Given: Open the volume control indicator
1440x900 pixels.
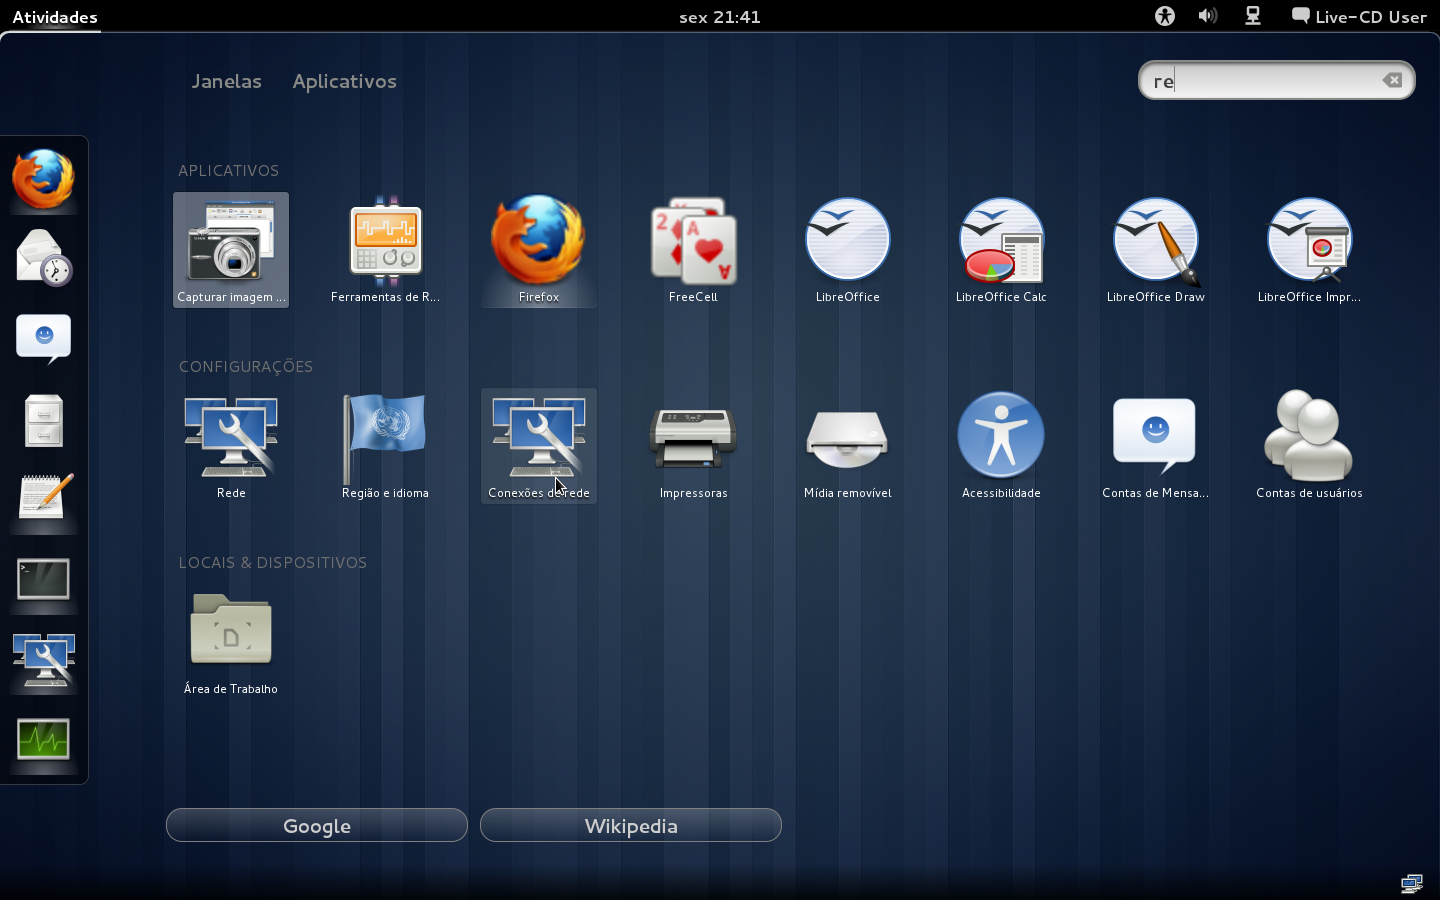Looking at the screenshot, I should pos(1208,16).
